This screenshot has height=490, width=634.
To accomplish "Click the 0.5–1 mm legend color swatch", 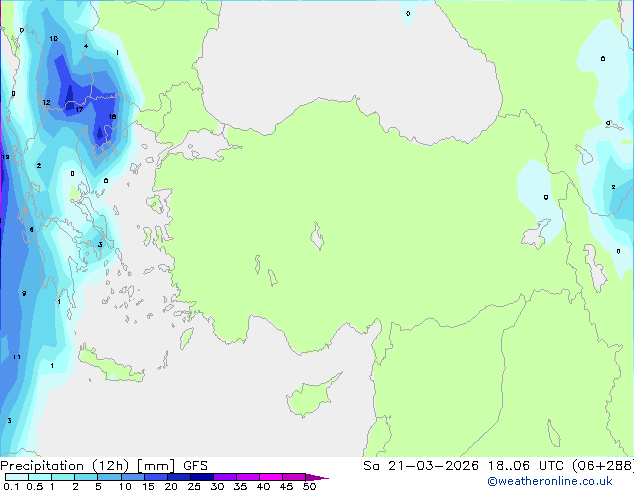I will click(40, 477).
